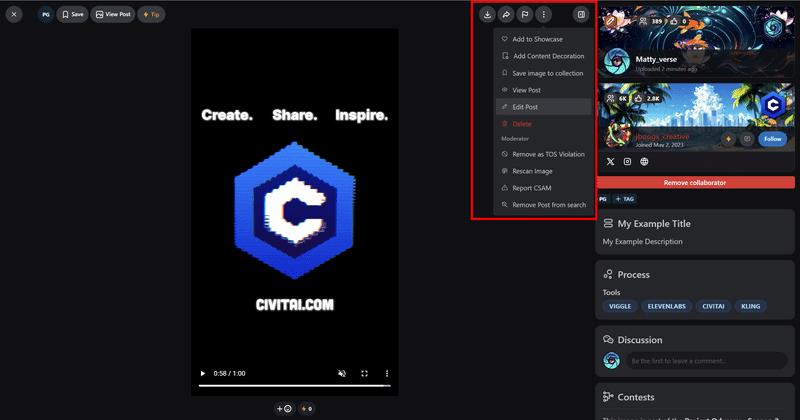
Task: Click Remove collaborator button
Action: tap(695, 183)
